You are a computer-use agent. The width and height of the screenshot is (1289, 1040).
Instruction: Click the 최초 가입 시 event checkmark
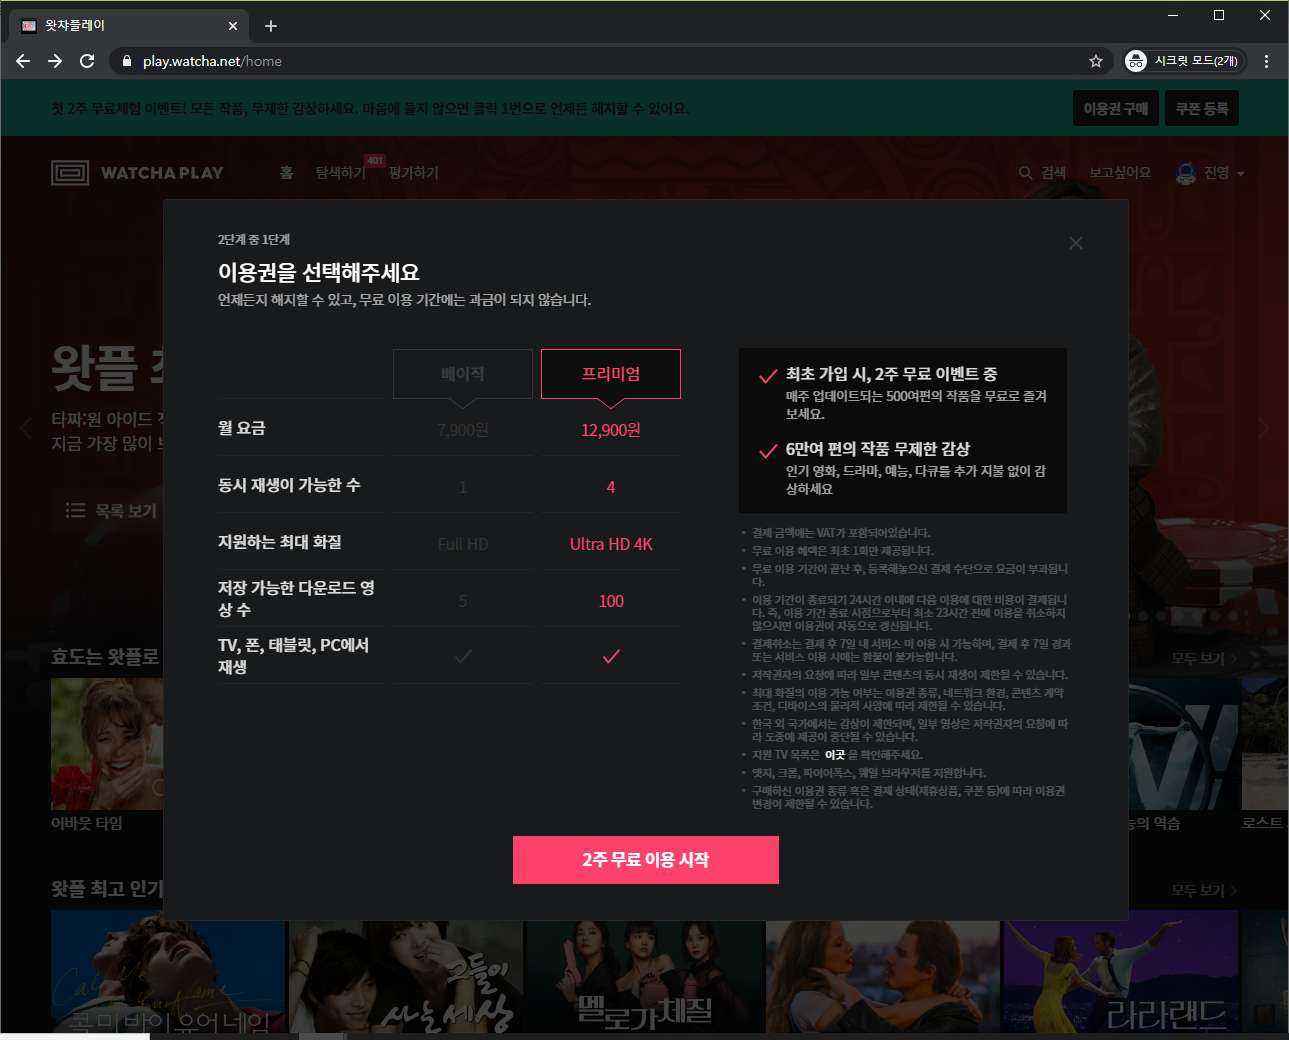768,376
